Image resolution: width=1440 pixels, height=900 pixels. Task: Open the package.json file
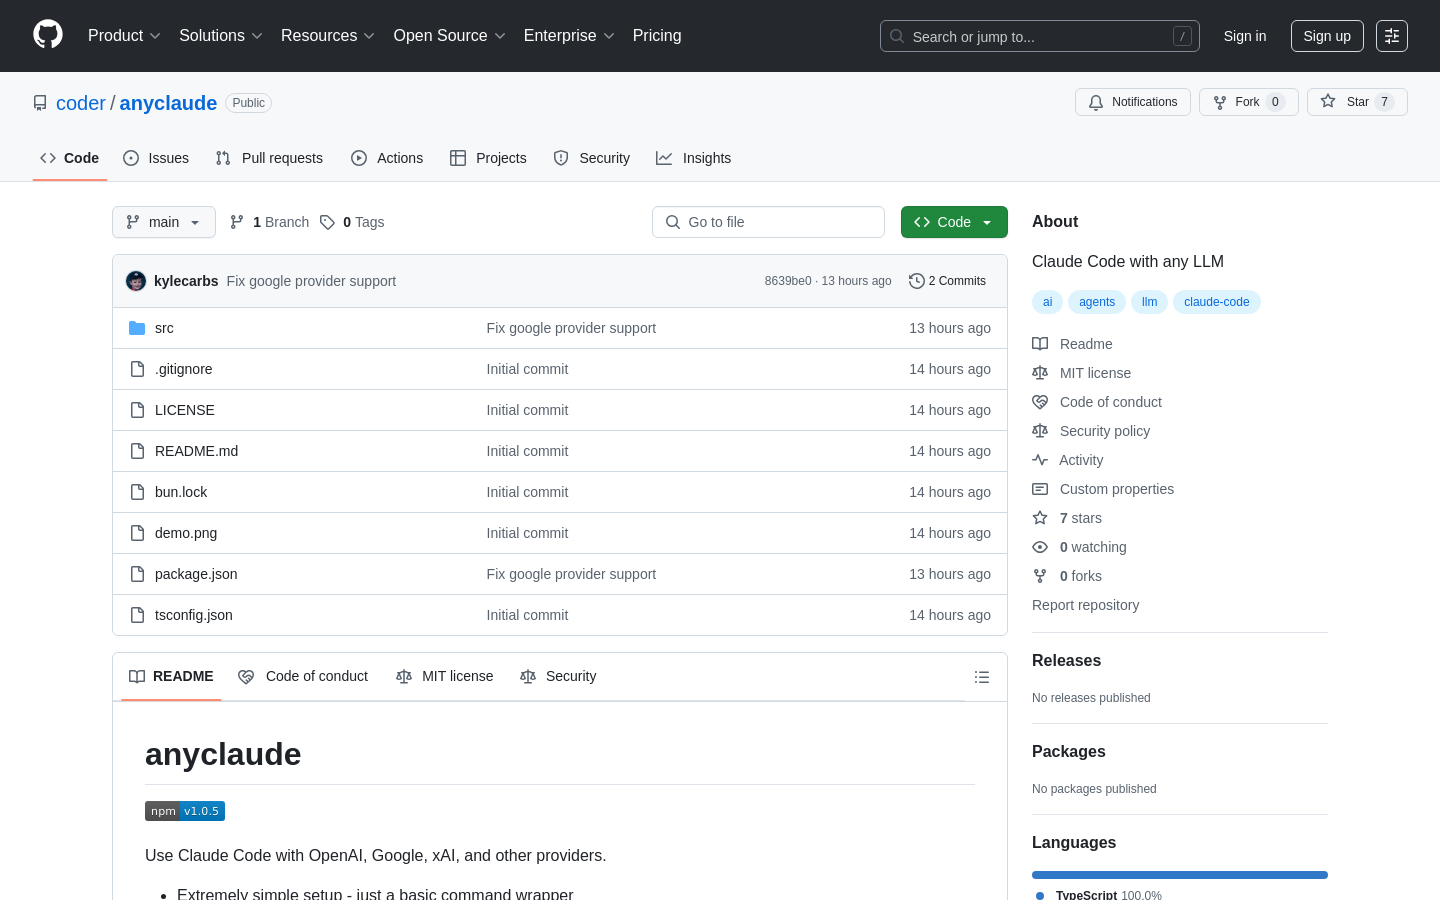coord(196,574)
